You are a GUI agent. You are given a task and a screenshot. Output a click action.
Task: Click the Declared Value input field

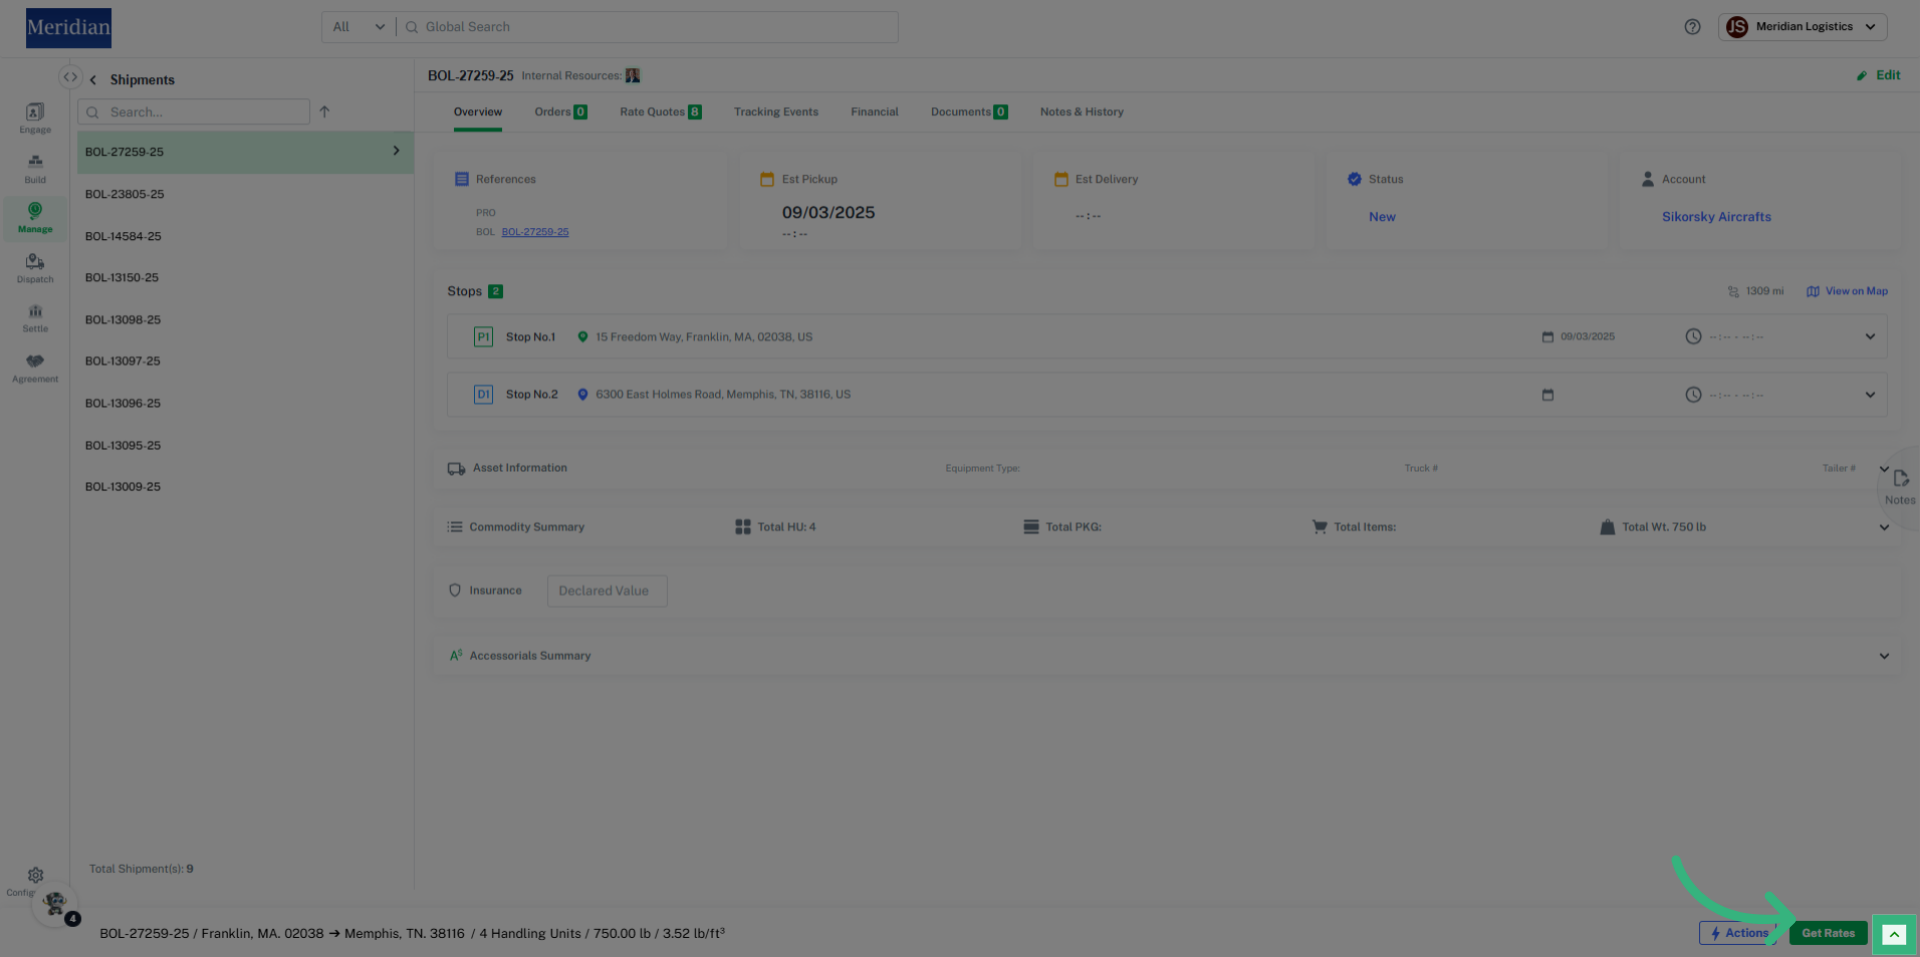607,591
